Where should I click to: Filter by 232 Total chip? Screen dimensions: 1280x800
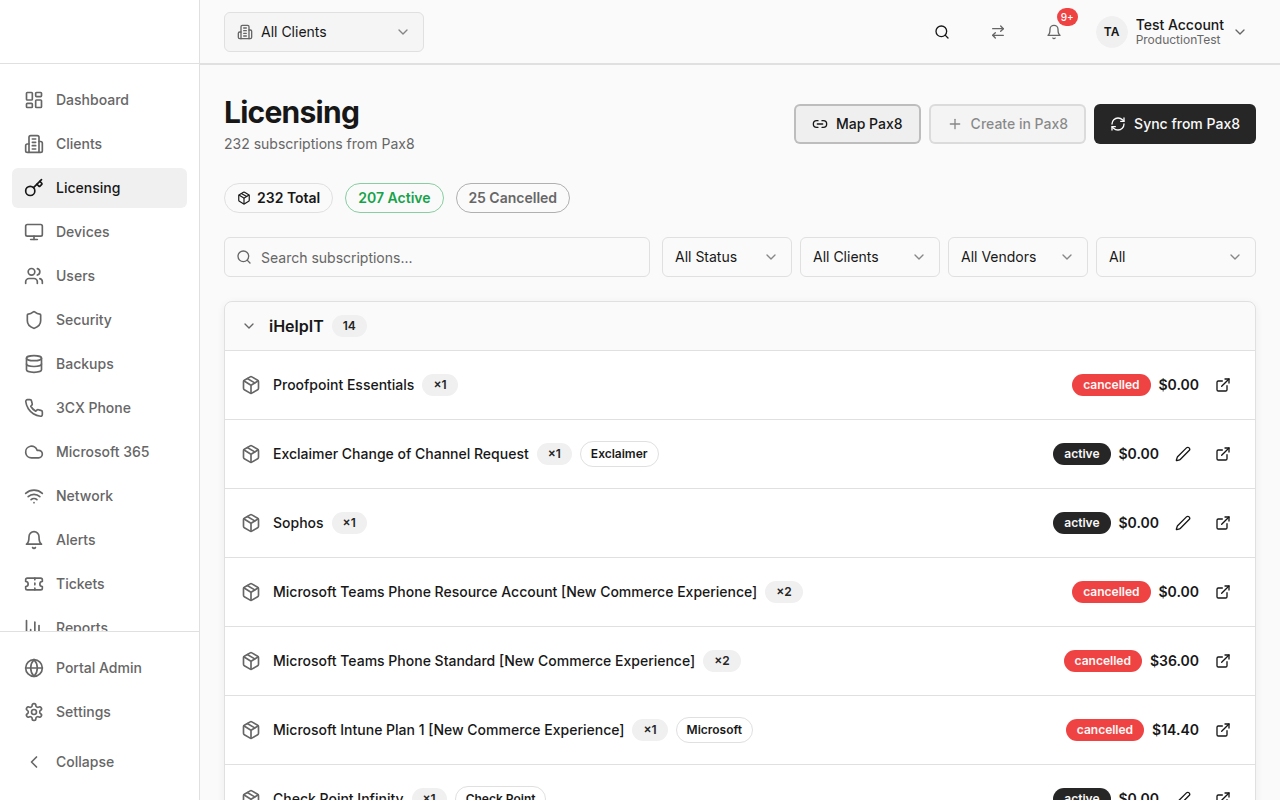[x=278, y=198]
